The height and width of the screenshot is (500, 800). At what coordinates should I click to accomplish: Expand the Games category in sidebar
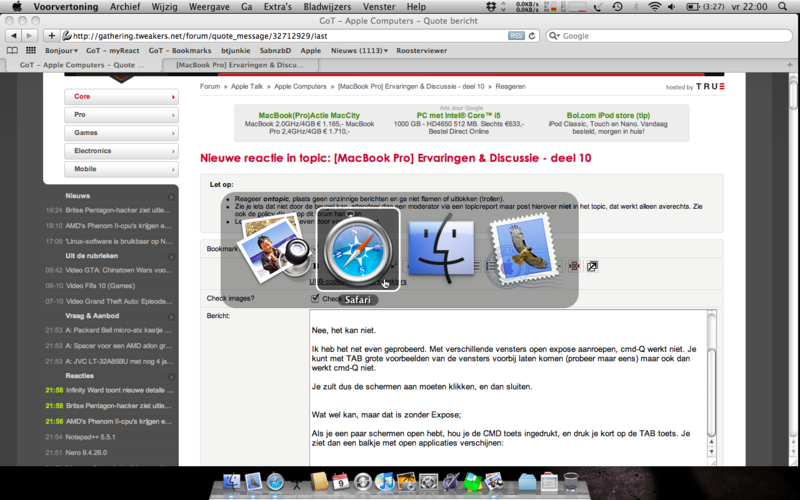173,133
